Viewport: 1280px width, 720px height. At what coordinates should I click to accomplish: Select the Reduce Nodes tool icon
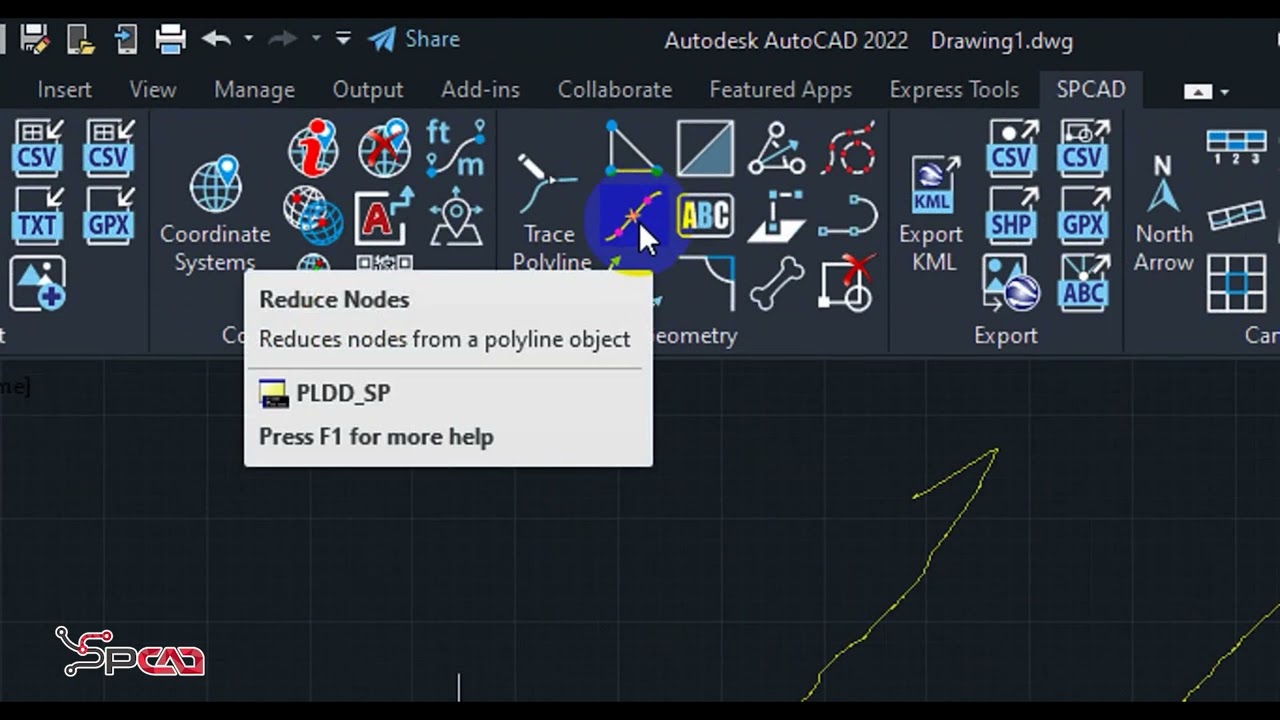pos(633,216)
